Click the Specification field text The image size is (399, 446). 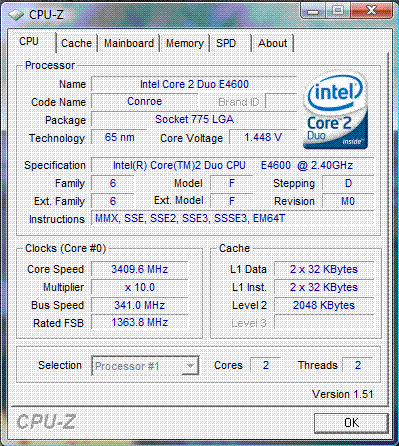coord(233,165)
